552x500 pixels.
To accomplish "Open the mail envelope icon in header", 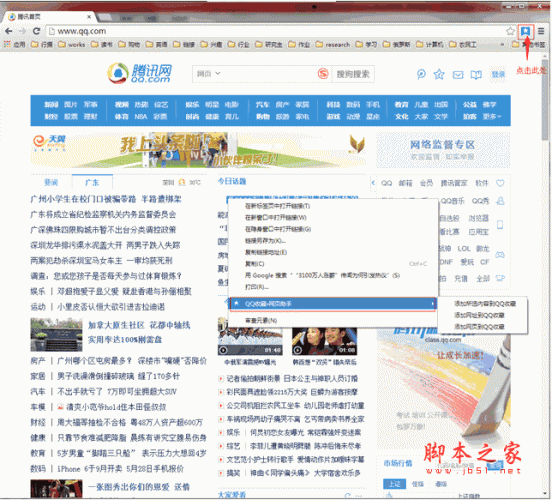I will point(458,75).
